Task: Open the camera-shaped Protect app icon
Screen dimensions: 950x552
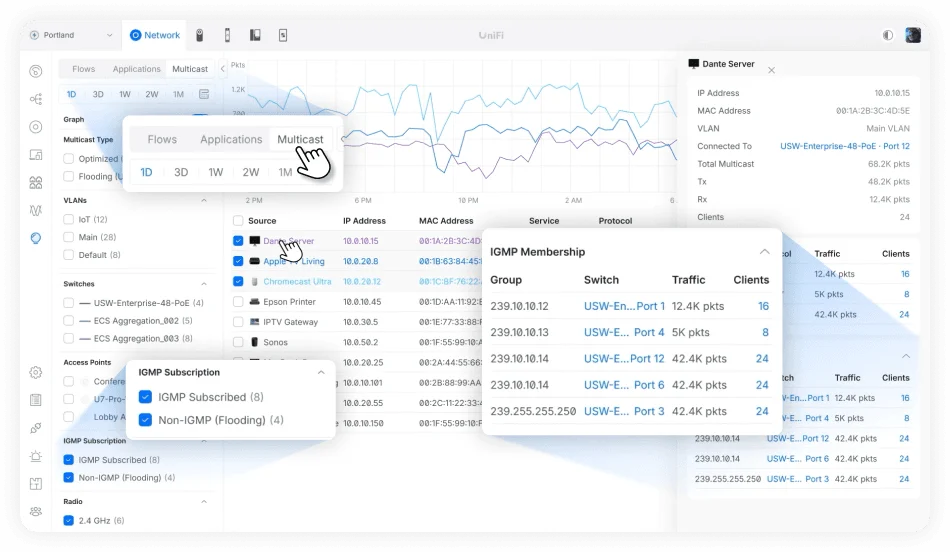Action: point(199,35)
